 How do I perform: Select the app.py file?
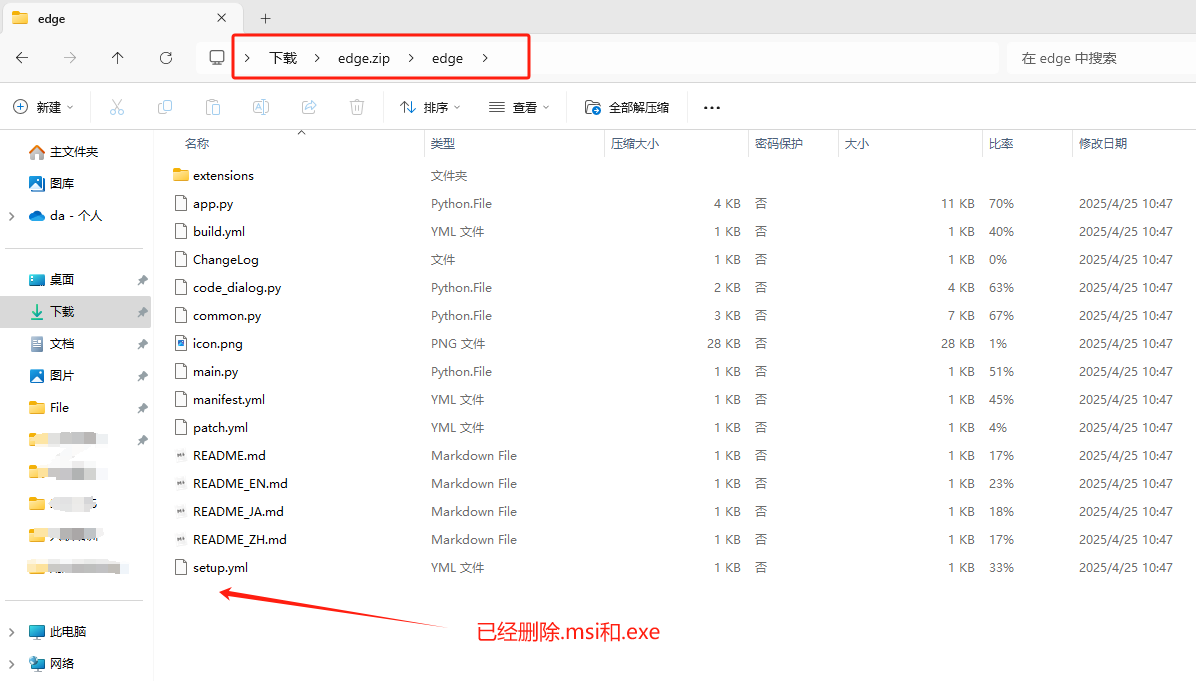coord(213,204)
